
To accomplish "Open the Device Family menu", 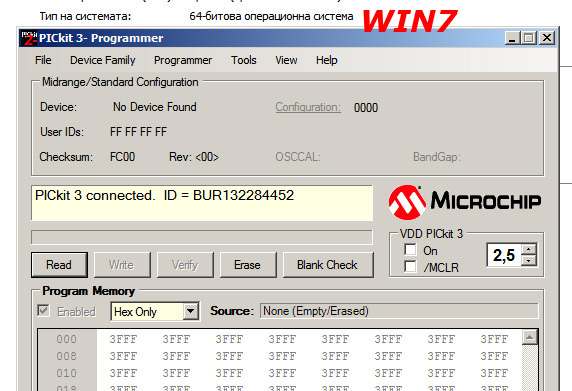I will (x=103, y=60).
